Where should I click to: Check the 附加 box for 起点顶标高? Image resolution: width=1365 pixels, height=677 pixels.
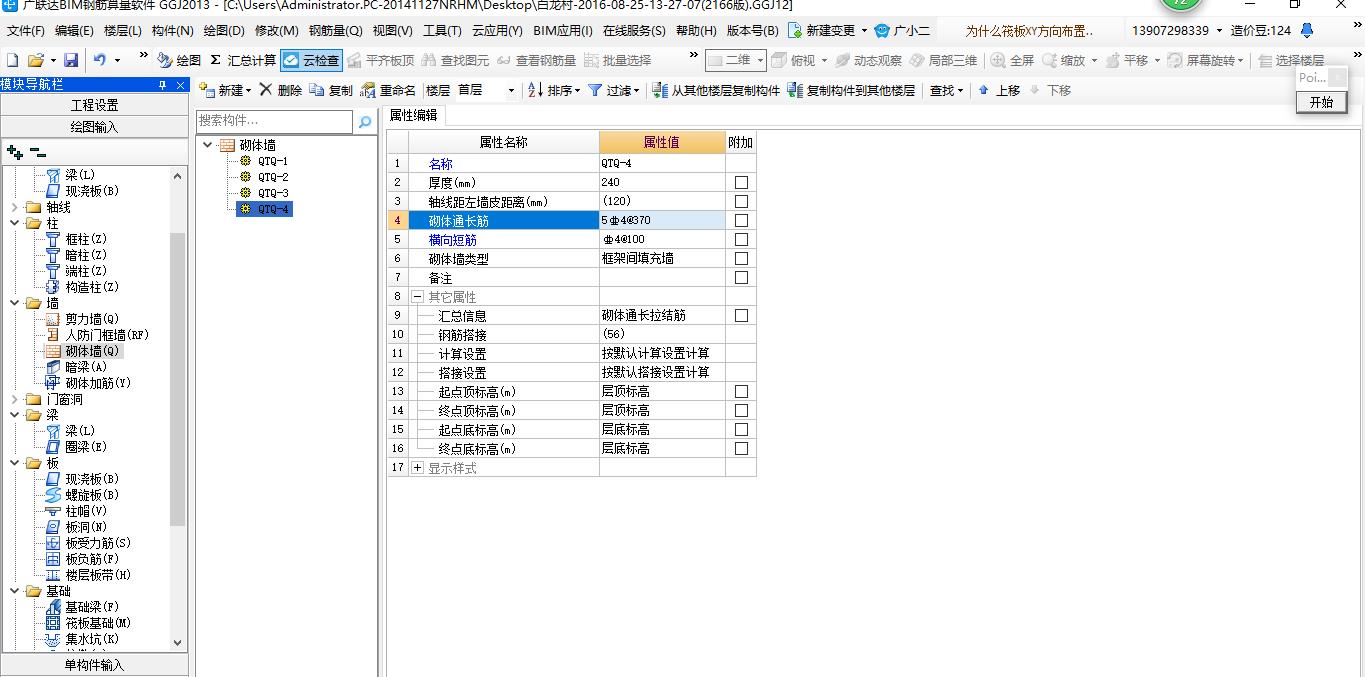(741, 391)
